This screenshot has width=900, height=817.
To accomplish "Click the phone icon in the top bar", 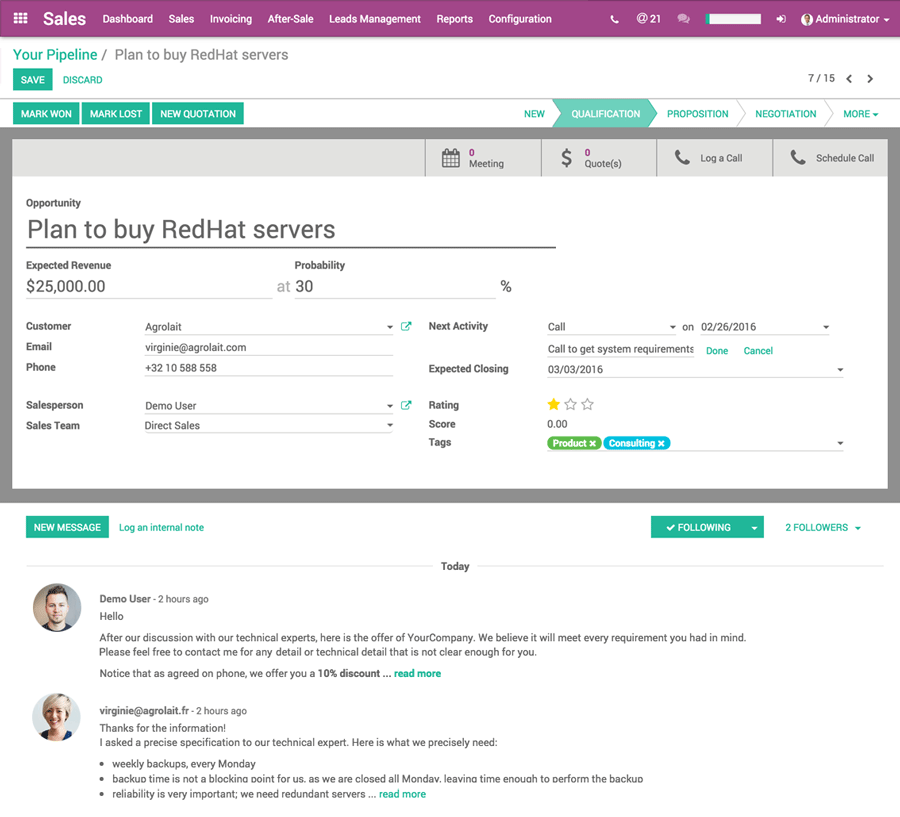I will tap(614, 18).
